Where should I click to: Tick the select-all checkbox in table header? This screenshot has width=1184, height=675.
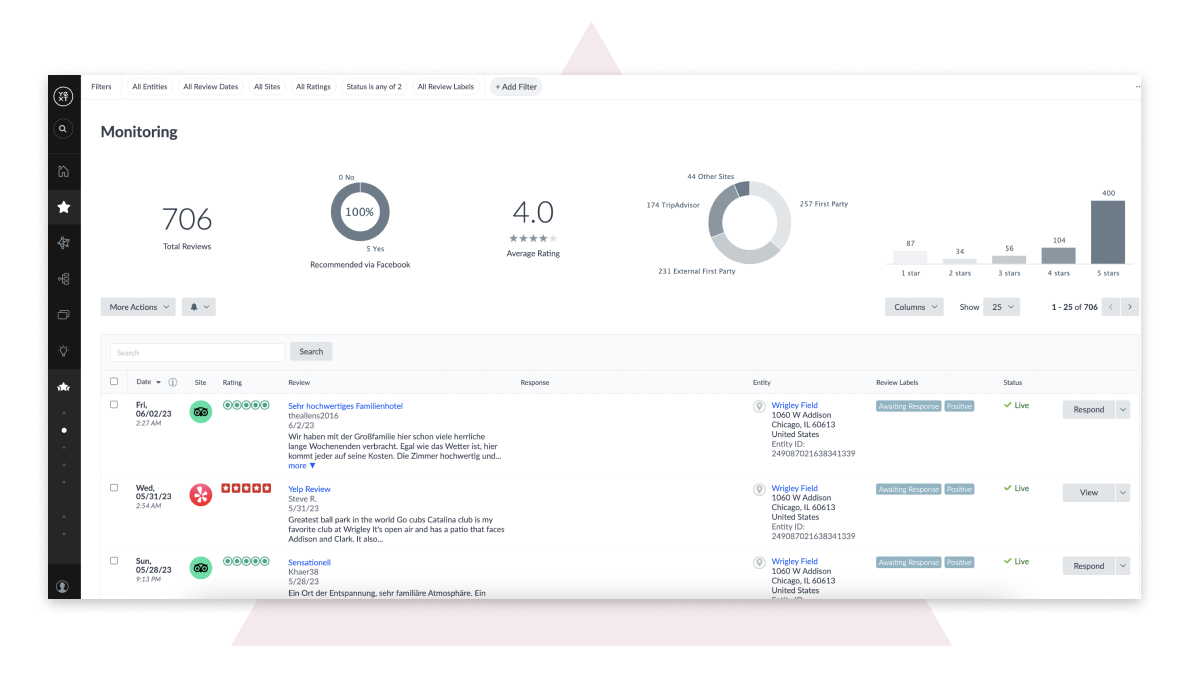coord(113,381)
